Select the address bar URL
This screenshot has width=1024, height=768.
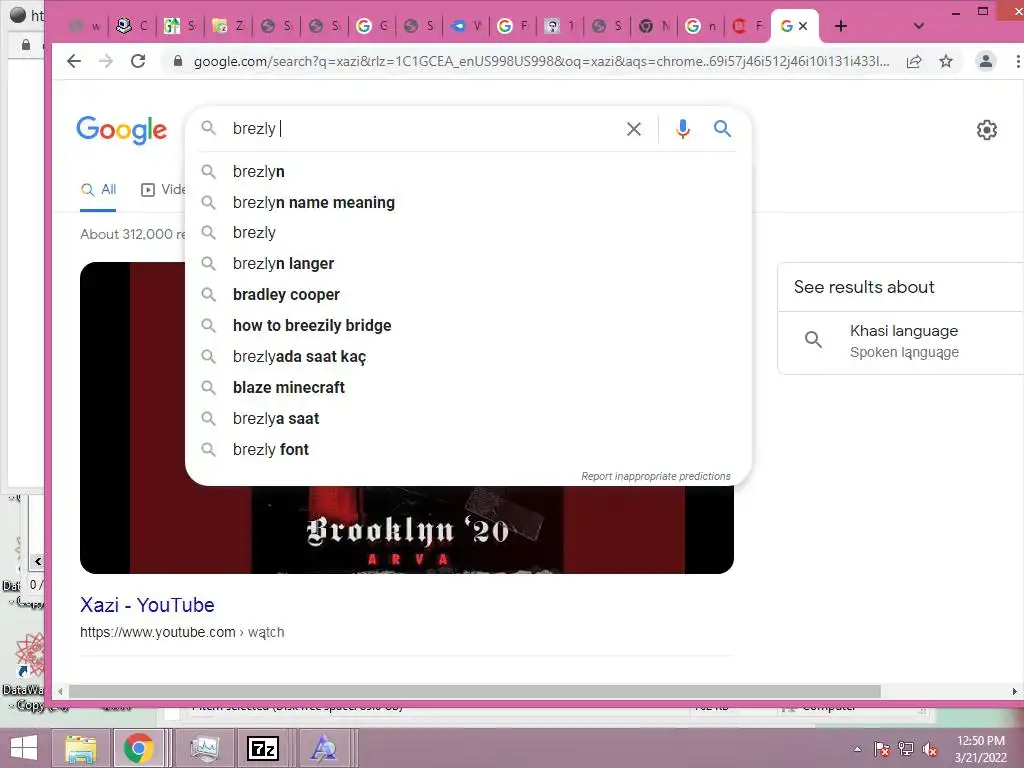(x=541, y=61)
